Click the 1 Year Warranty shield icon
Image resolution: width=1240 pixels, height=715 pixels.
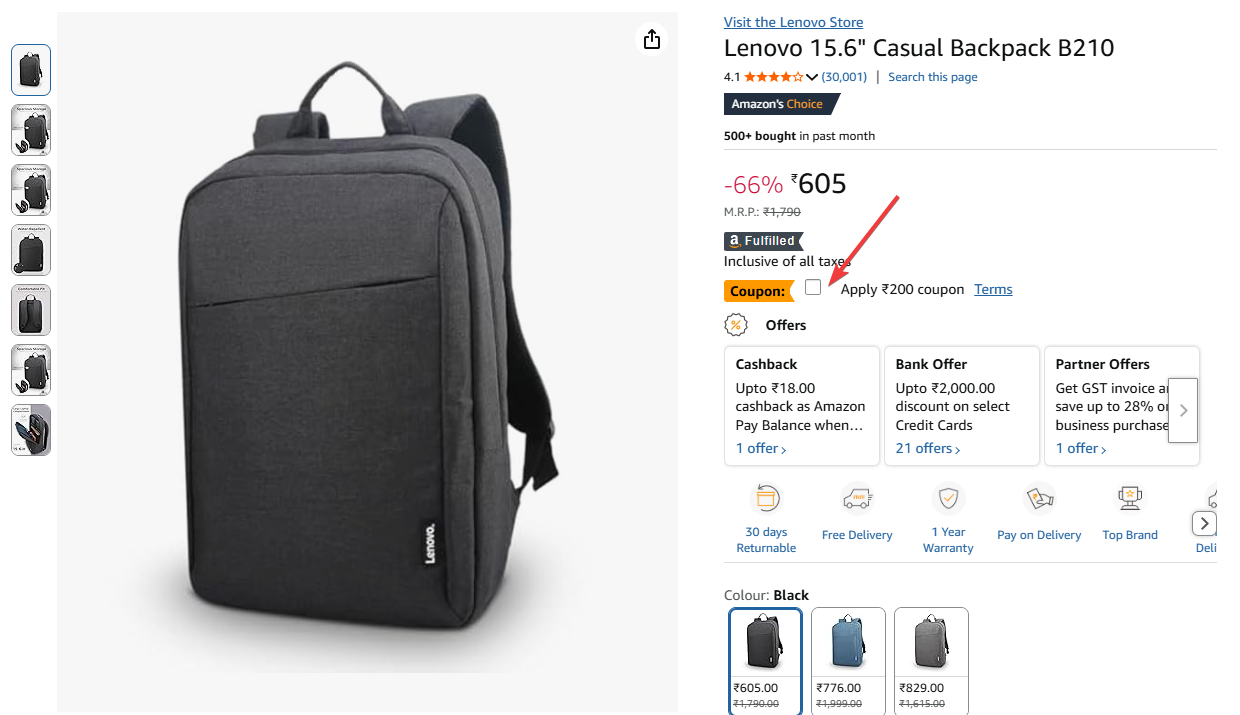pyautogui.click(x=948, y=497)
